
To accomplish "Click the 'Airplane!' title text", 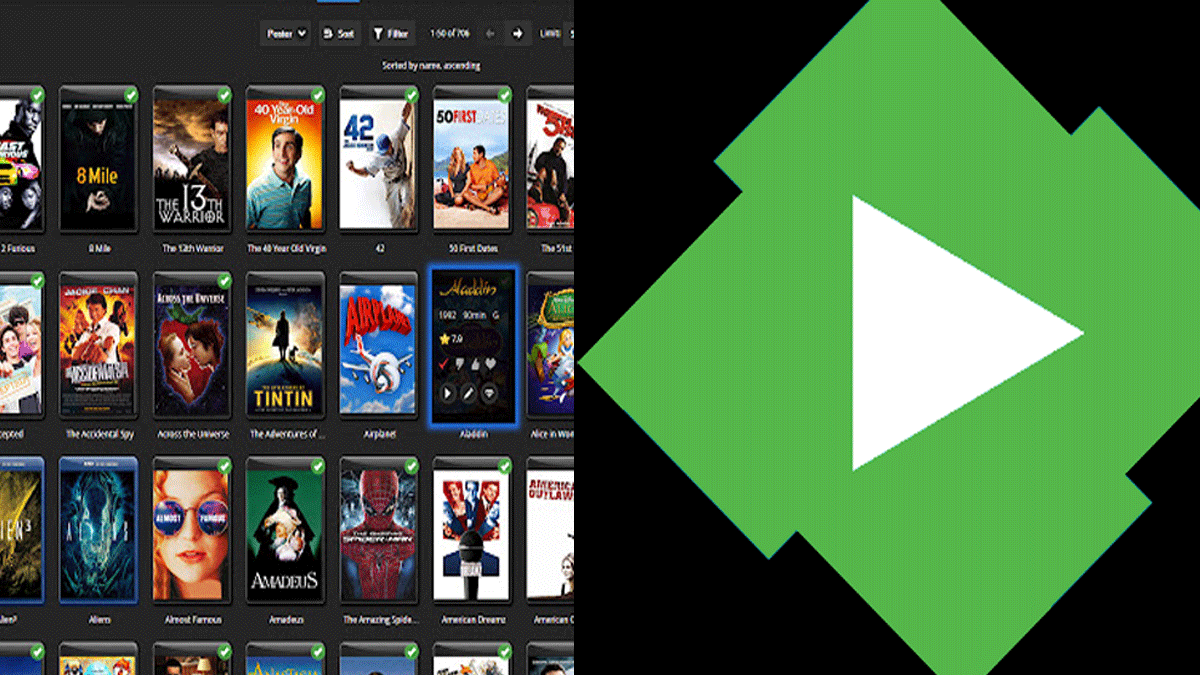I will coord(378,434).
